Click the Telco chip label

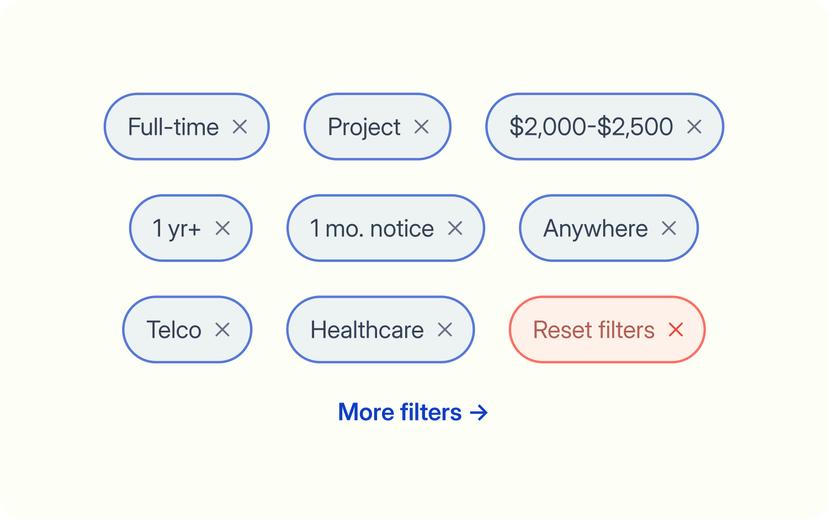click(x=174, y=330)
